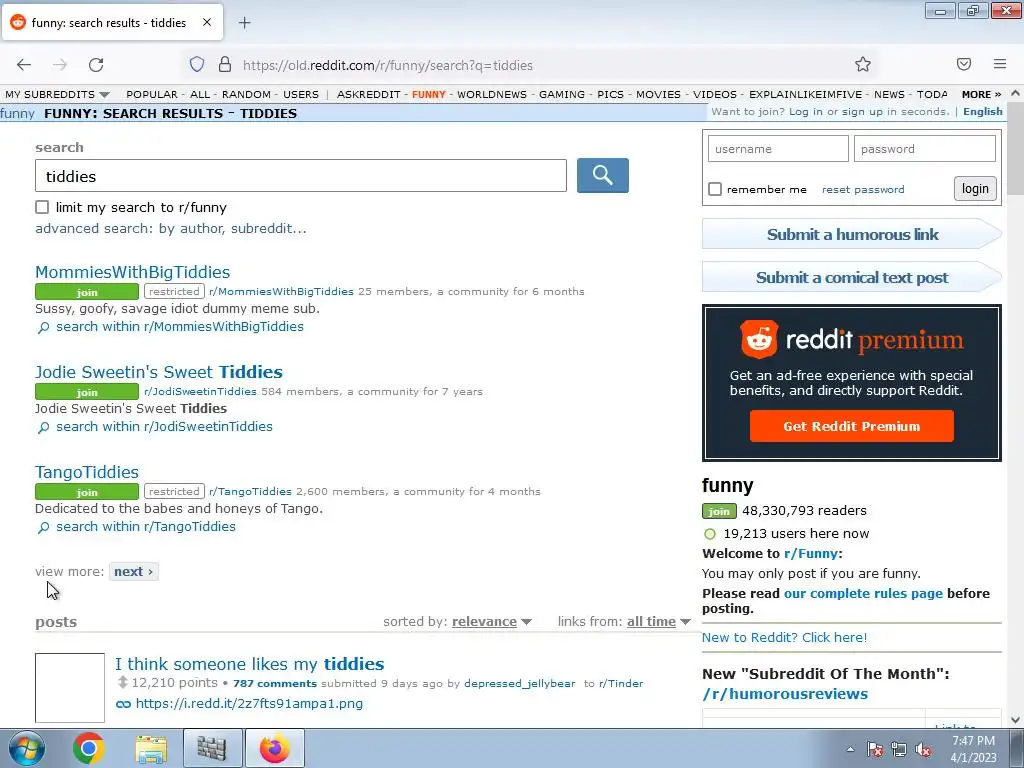Viewport: 1024px width, 768px height.
Task: Open the /r/humorousreviews link
Action: [785, 694]
